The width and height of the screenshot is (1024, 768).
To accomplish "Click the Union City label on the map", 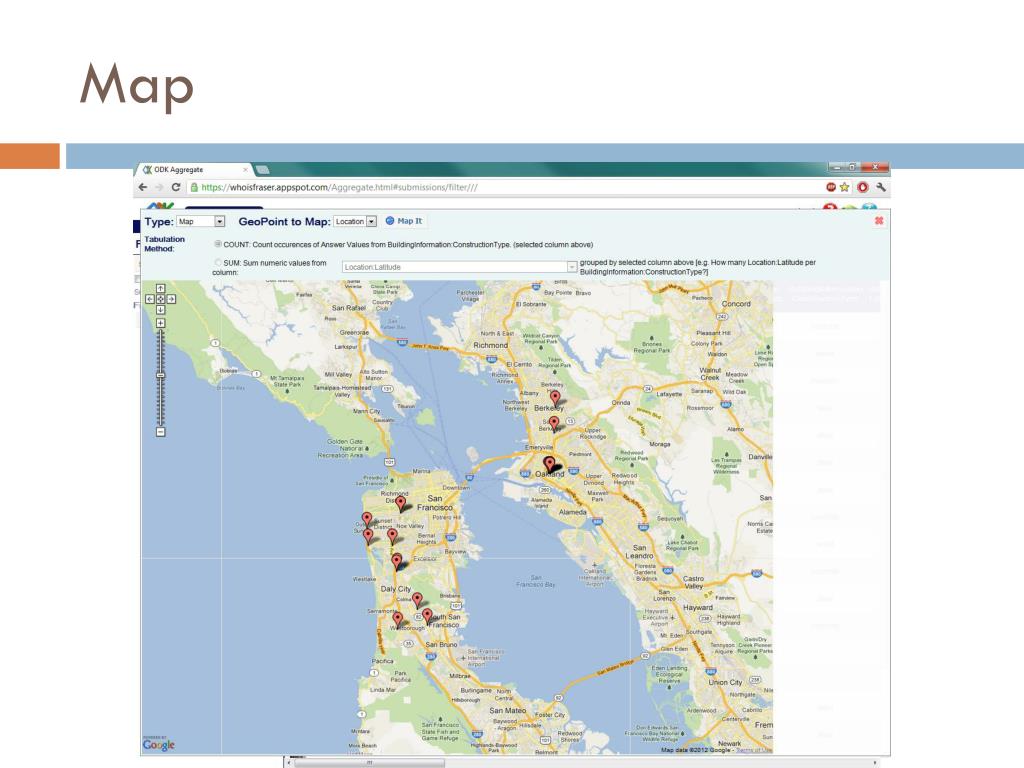I will (725, 682).
